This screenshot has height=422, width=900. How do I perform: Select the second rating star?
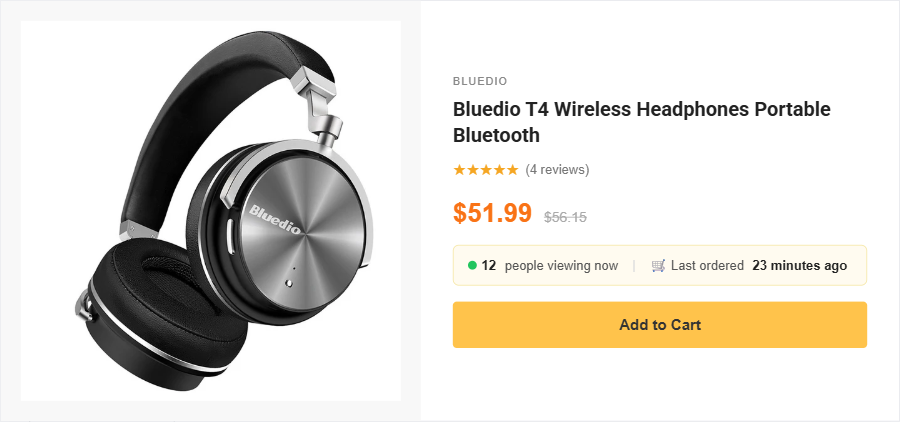click(472, 170)
